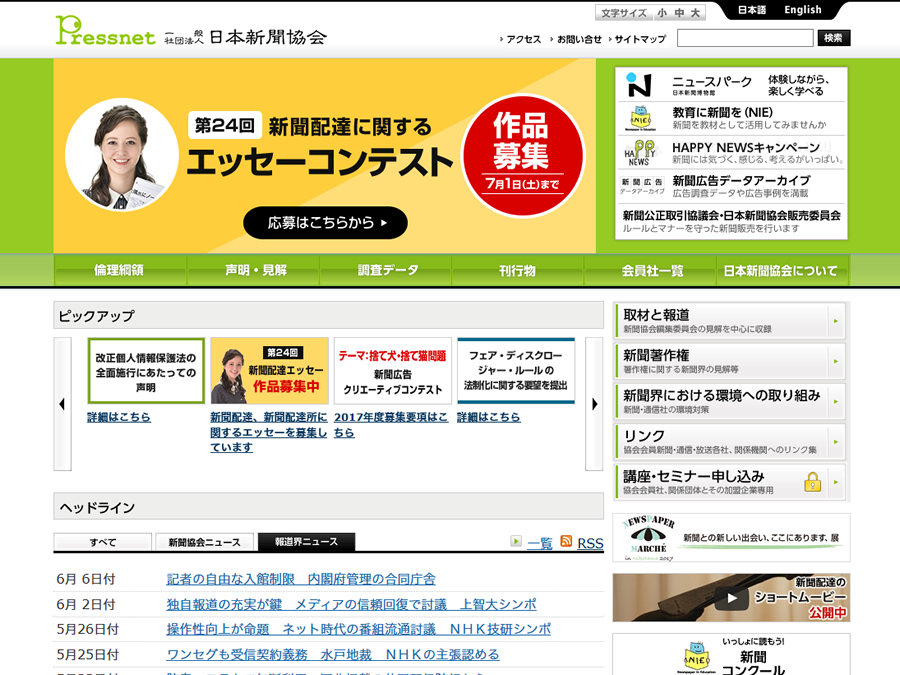Open the 声明・見解 menu

[x=255, y=270]
